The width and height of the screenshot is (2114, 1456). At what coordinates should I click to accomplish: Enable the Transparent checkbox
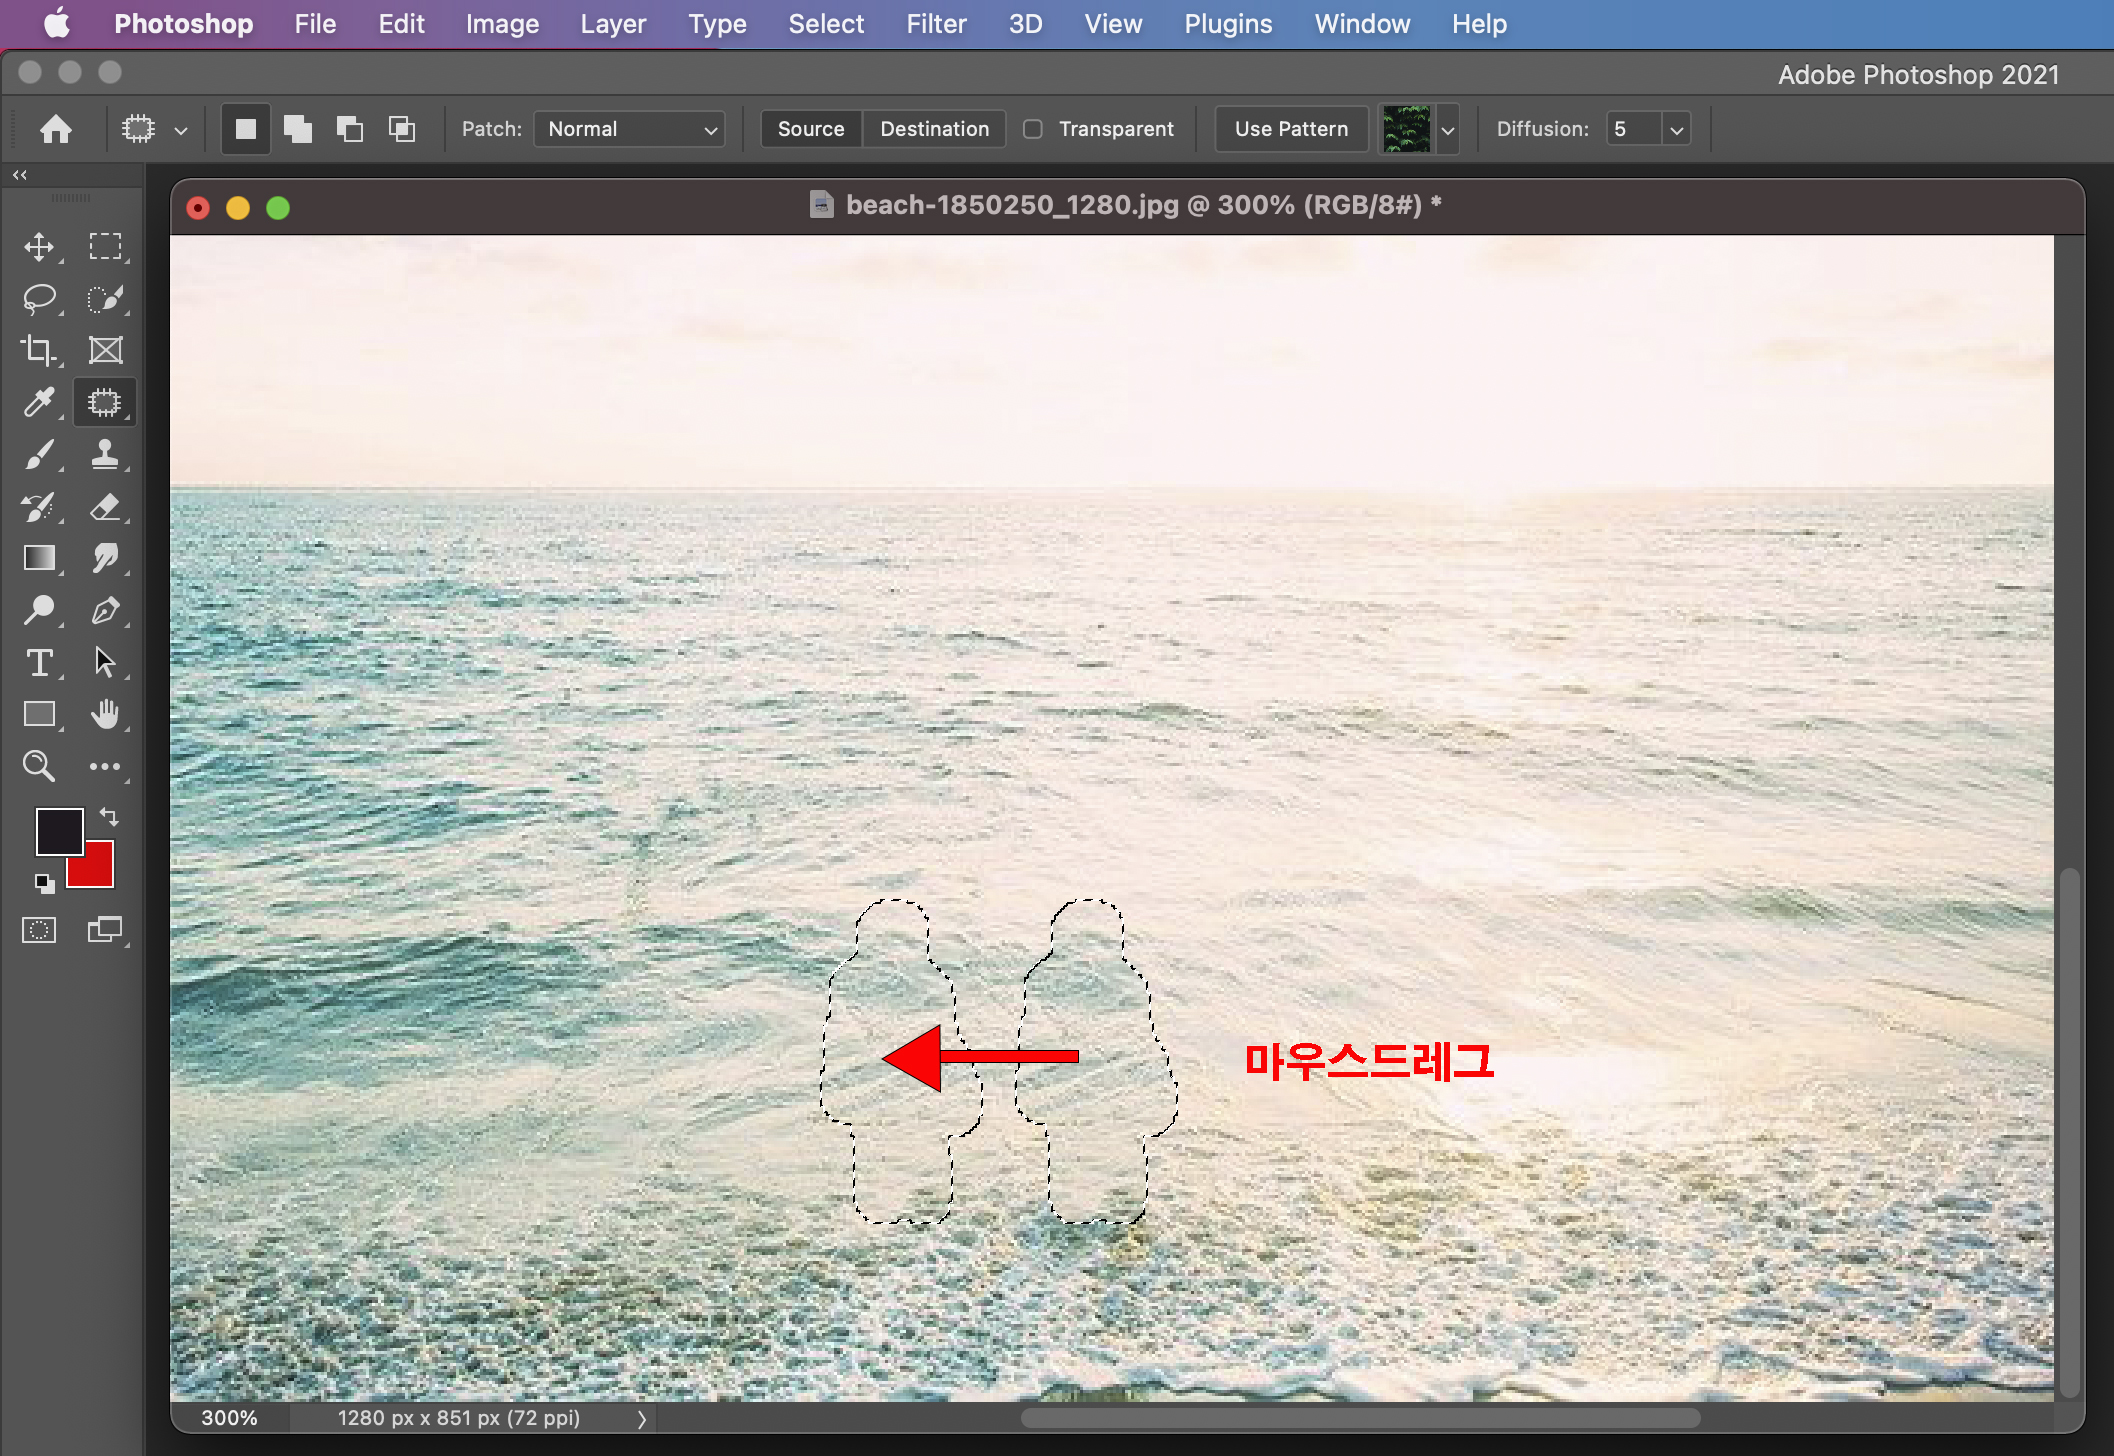(1033, 129)
